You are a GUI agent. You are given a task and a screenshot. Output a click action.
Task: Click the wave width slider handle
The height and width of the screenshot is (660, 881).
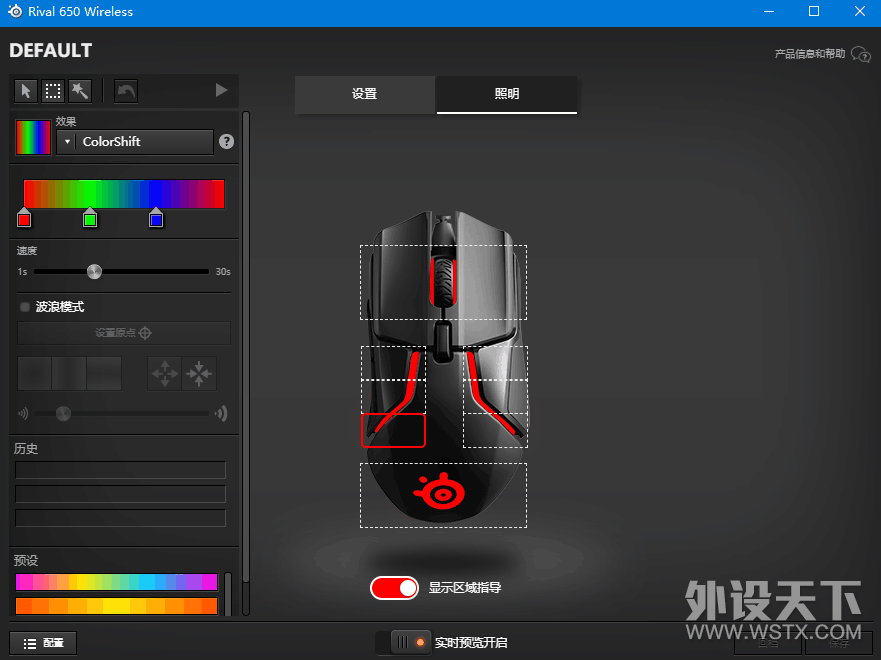(63, 414)
